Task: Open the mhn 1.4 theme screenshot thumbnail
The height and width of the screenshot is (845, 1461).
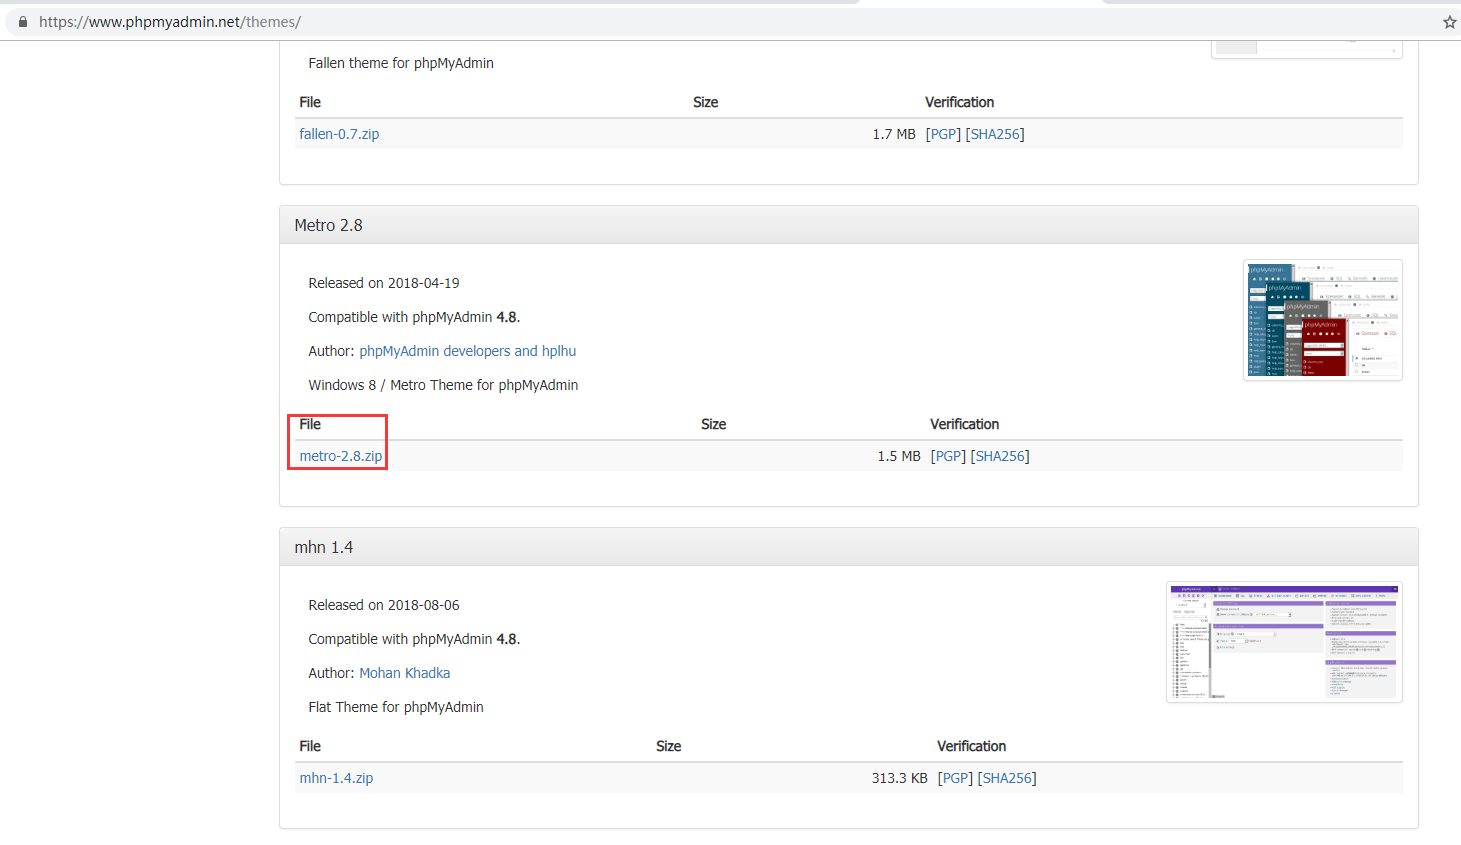Action: [1284, 642]
